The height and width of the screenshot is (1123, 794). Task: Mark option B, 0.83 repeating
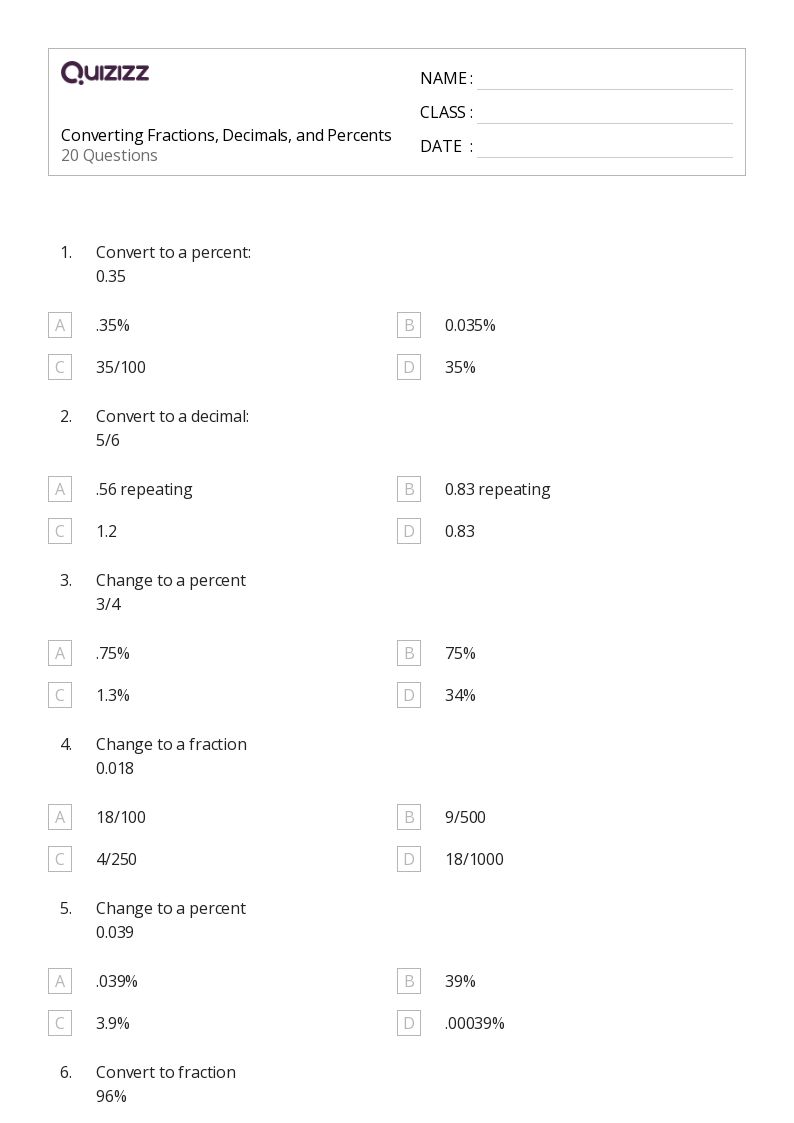[x=409, y=489]
